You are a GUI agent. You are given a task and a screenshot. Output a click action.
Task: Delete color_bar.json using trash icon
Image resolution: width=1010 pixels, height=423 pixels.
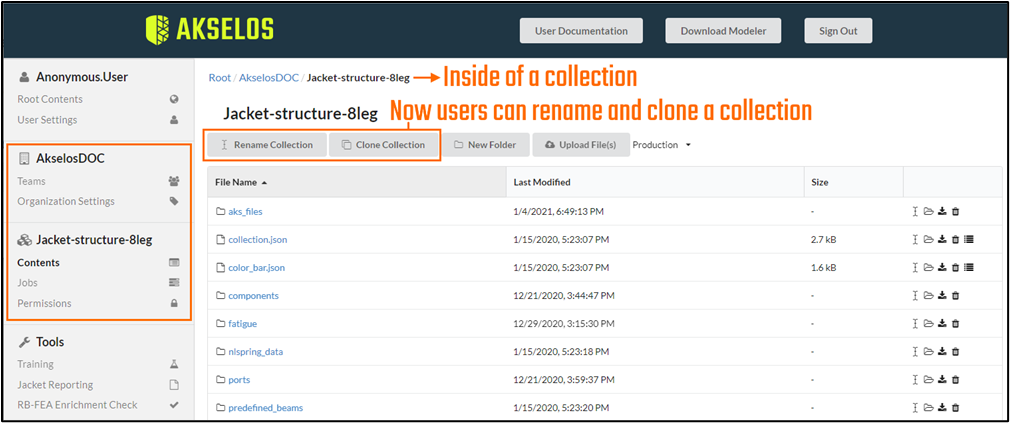tap(956, 267)
